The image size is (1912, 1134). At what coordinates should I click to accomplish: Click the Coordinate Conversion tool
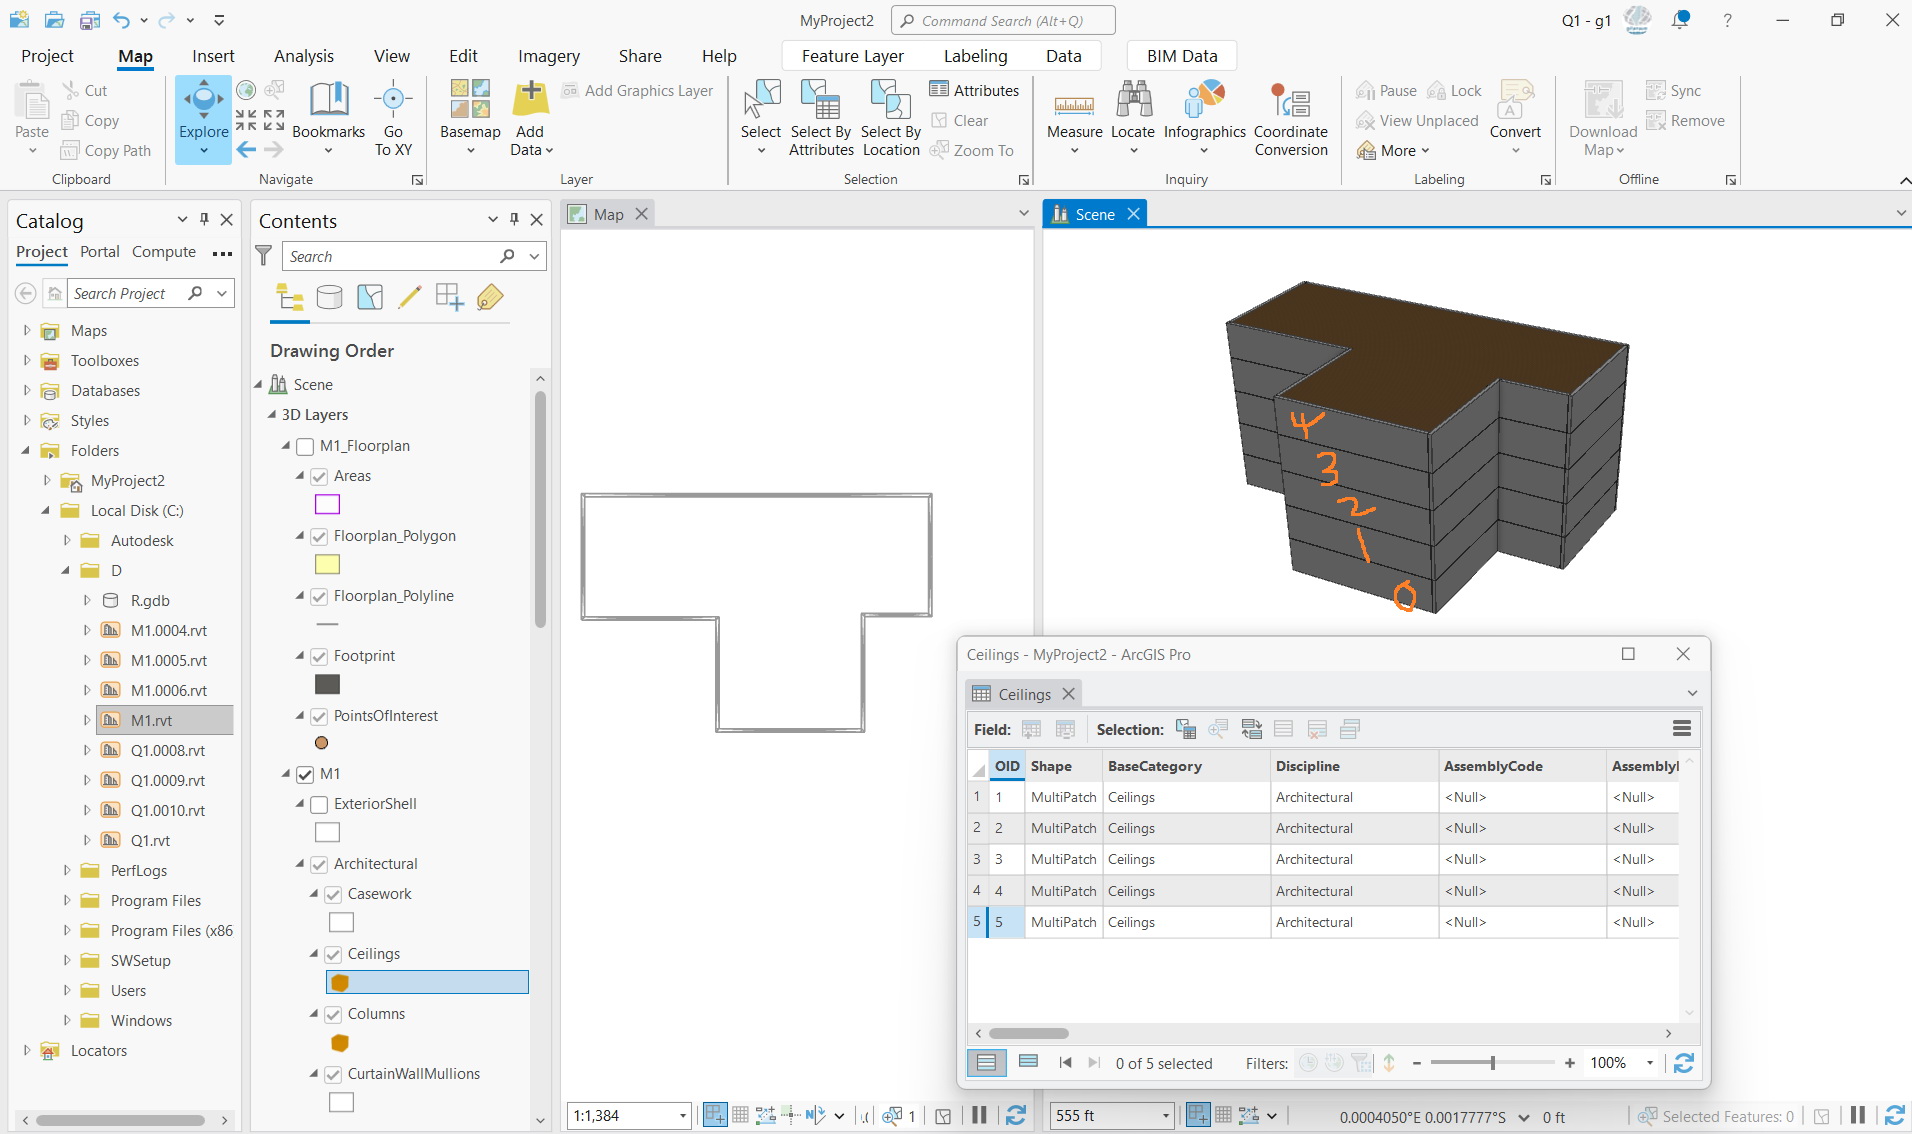click(1290, 118)
